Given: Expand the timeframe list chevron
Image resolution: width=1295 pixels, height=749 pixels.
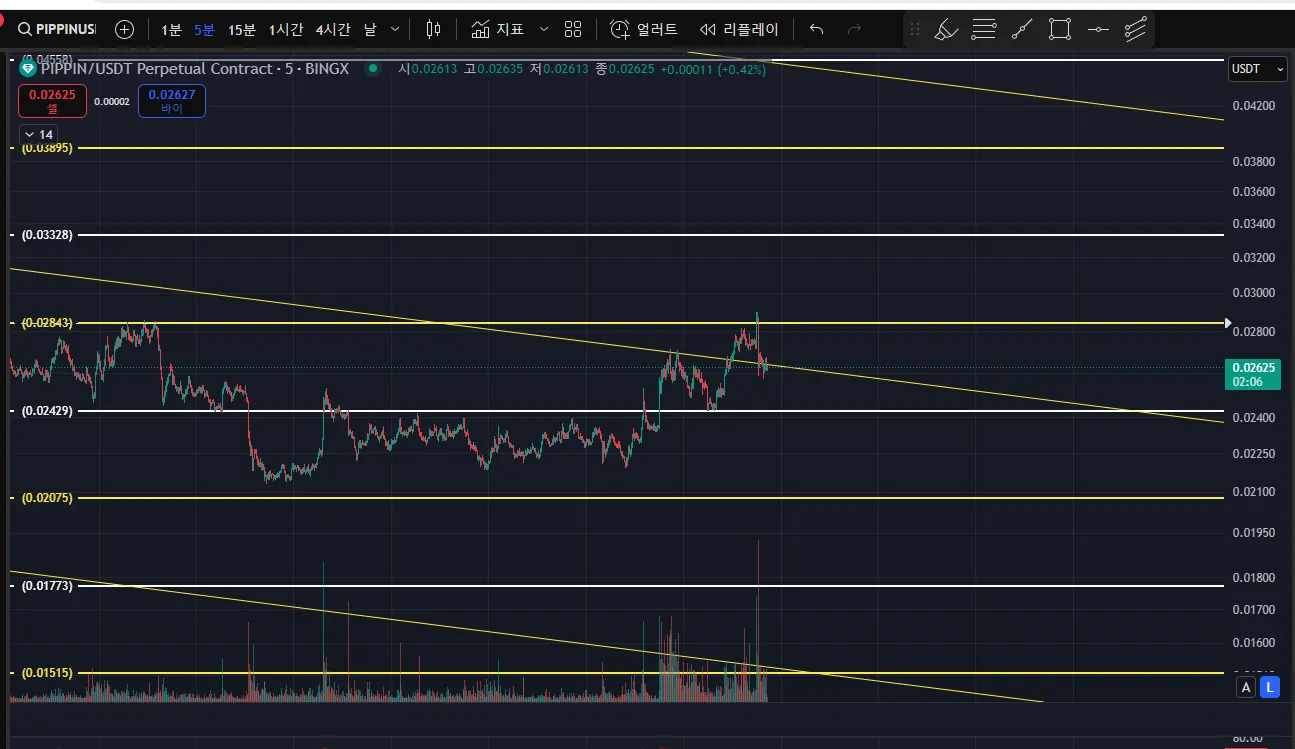Looking at the screenshot, I should (395, 30).
